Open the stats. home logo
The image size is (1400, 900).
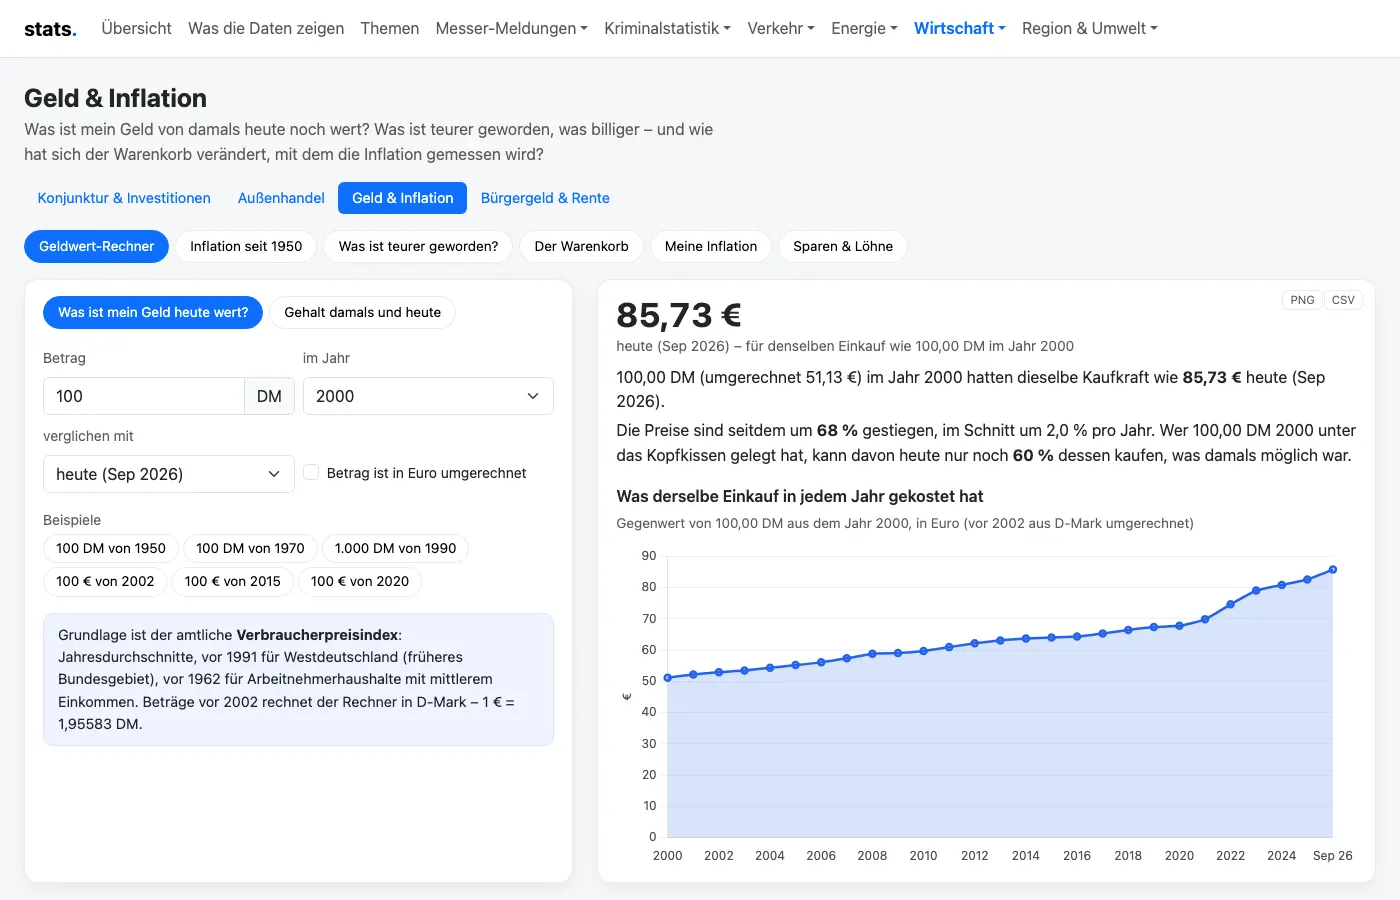50,28
